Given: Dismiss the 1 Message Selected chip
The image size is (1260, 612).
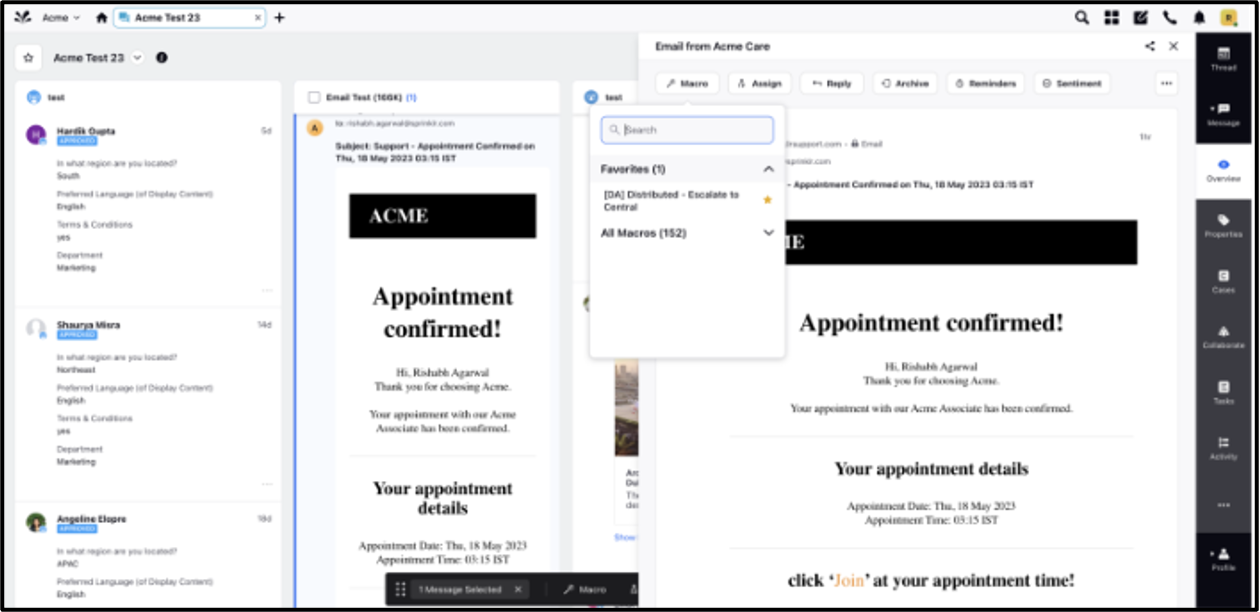Looking at the screenshot, I should tap(518, 590).
